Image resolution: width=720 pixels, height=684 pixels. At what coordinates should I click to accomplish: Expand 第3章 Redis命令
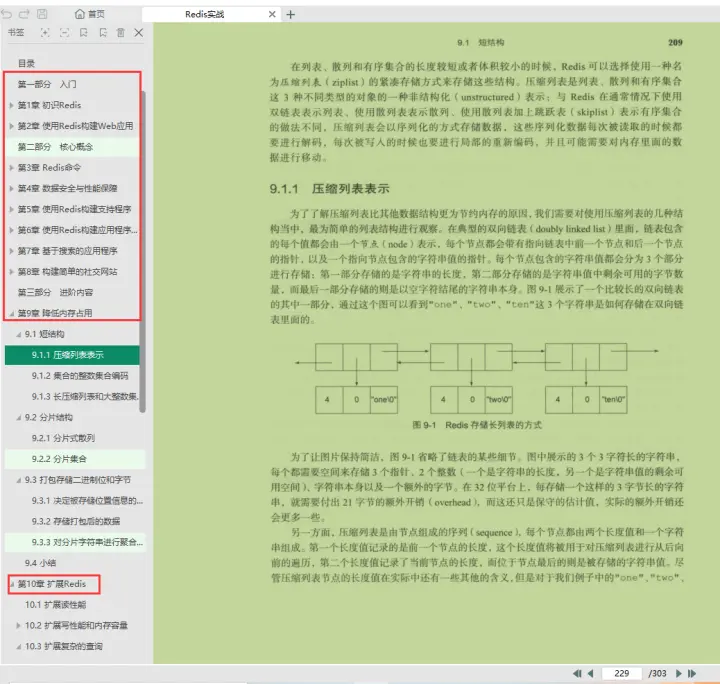(x=11, y=168)
